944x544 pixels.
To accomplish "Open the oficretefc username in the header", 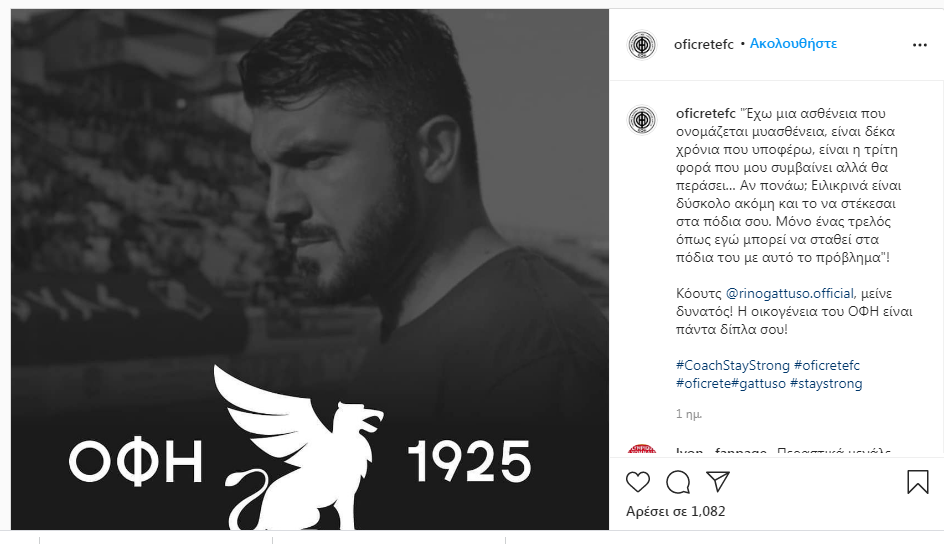I will [703, 45].
